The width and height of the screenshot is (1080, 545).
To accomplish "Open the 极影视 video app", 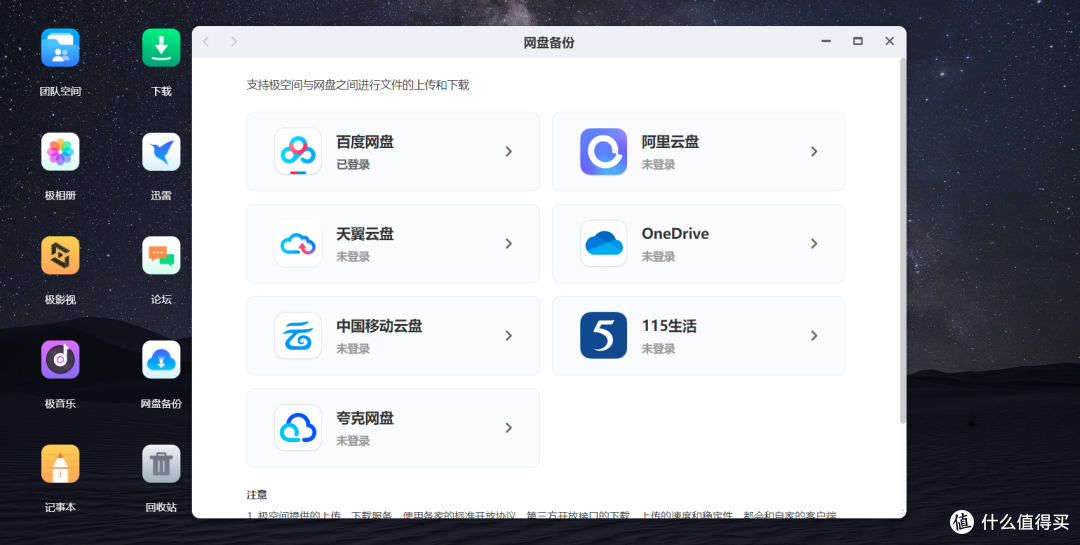I will (60, 256).
